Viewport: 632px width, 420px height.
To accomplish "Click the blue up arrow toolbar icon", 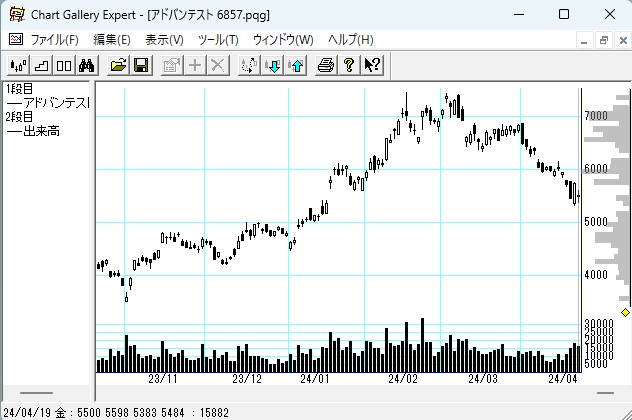I will click(x=296, y=65).
